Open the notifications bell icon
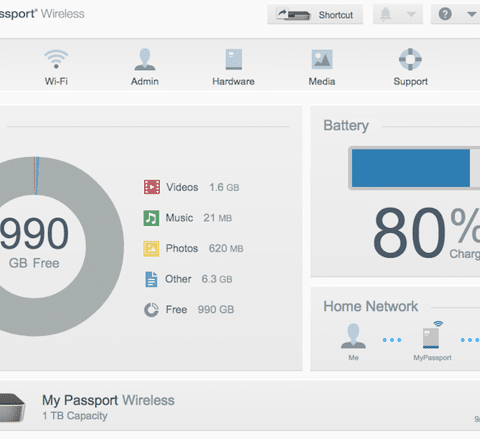 point(386,14)
